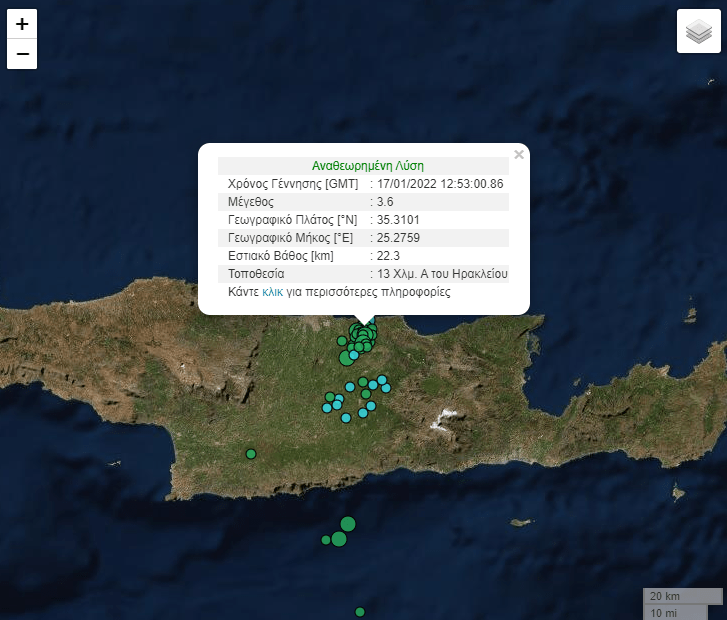
Task: Select the isolated green marker in southwest Crete
Action: coord(251,454)
